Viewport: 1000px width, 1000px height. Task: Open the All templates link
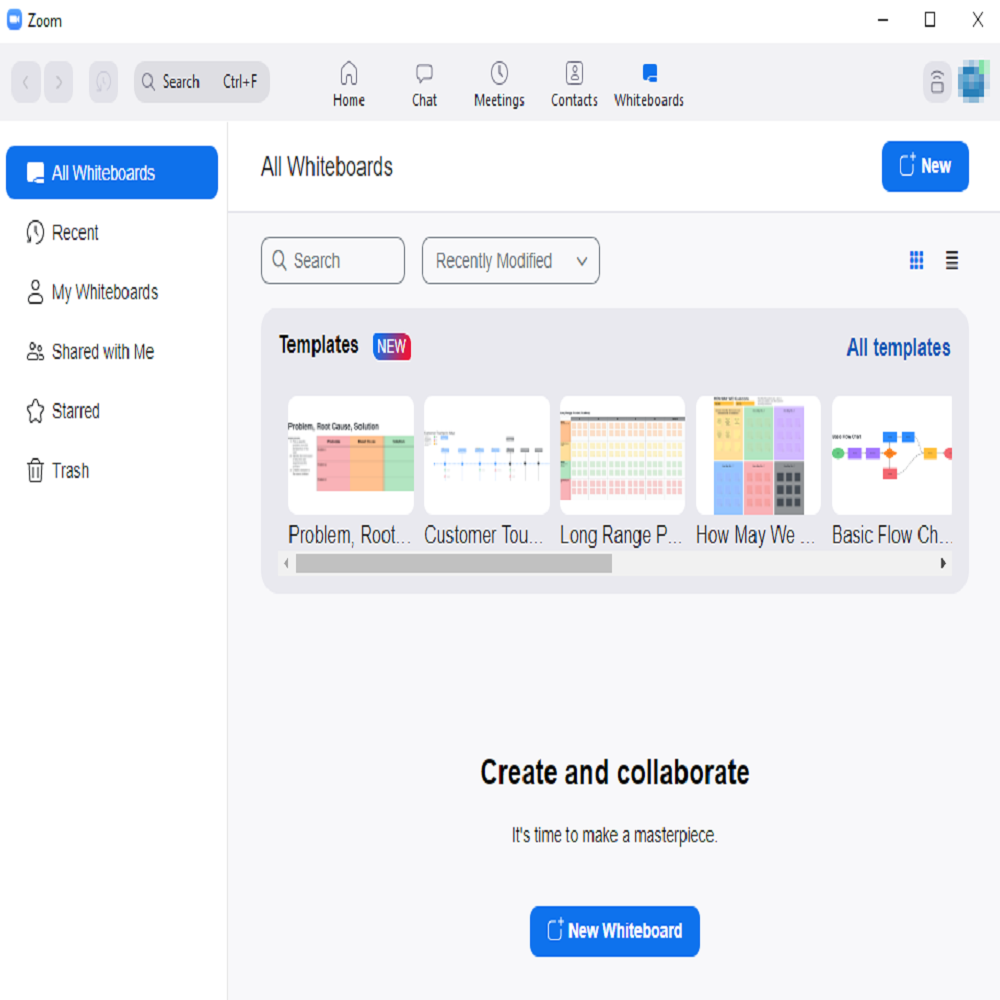pos(898,348)
